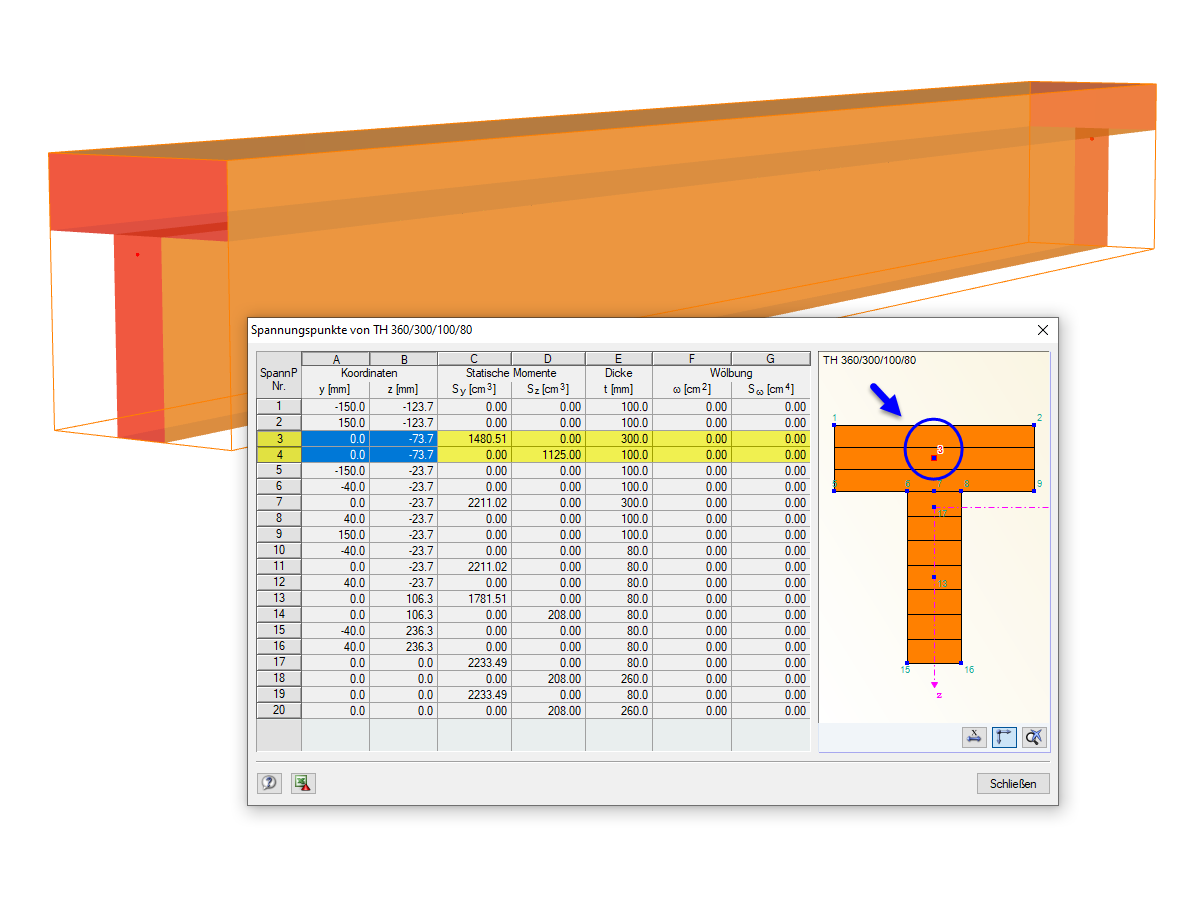Click y value -150.0 in row 1
The image size is (1200, 900).
click(x=336, y=407)
